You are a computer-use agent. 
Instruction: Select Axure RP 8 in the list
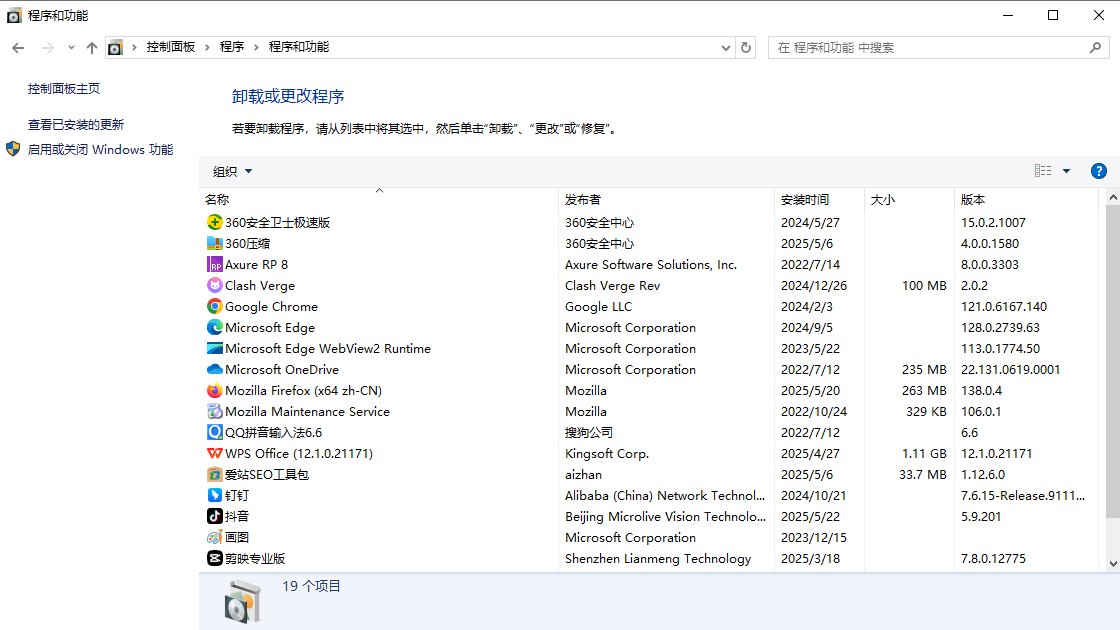pos(256,264)
